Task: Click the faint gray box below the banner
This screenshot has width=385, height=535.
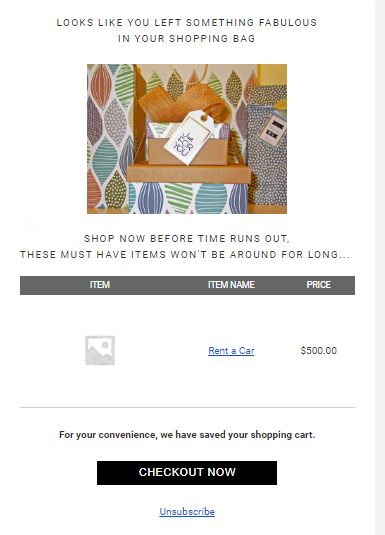Action: [x=35, y=223]
